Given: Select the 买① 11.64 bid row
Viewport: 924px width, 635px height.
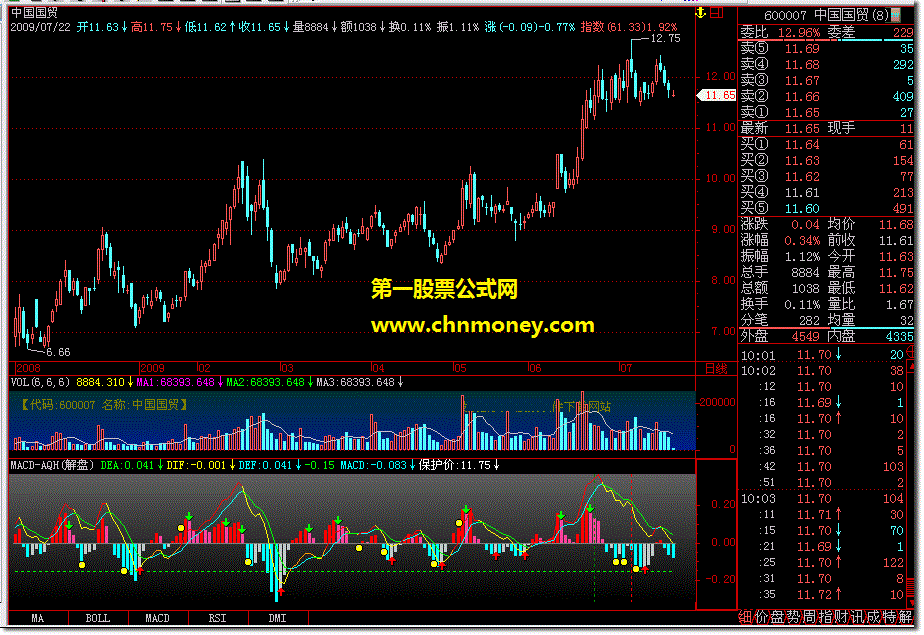Looking at the screenshot, I should pos(826,144).
